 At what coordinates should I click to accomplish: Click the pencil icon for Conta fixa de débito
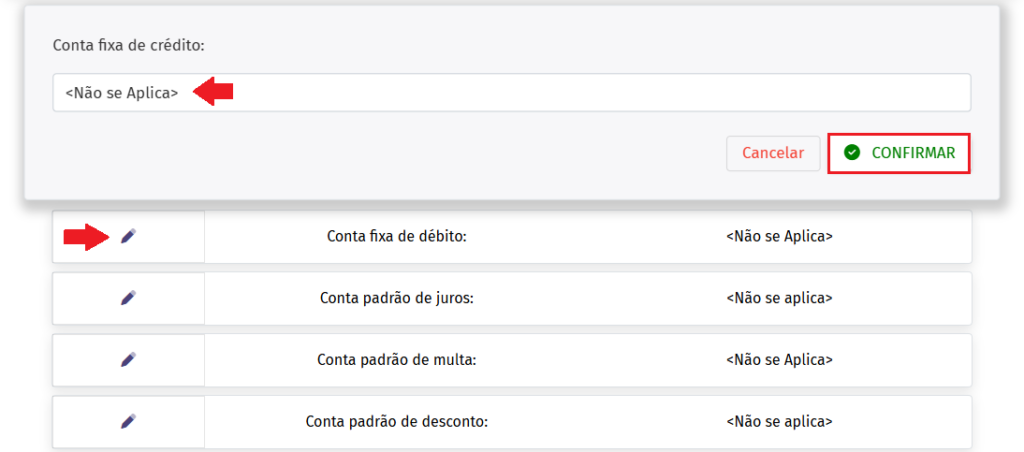[x=128, y=236]
